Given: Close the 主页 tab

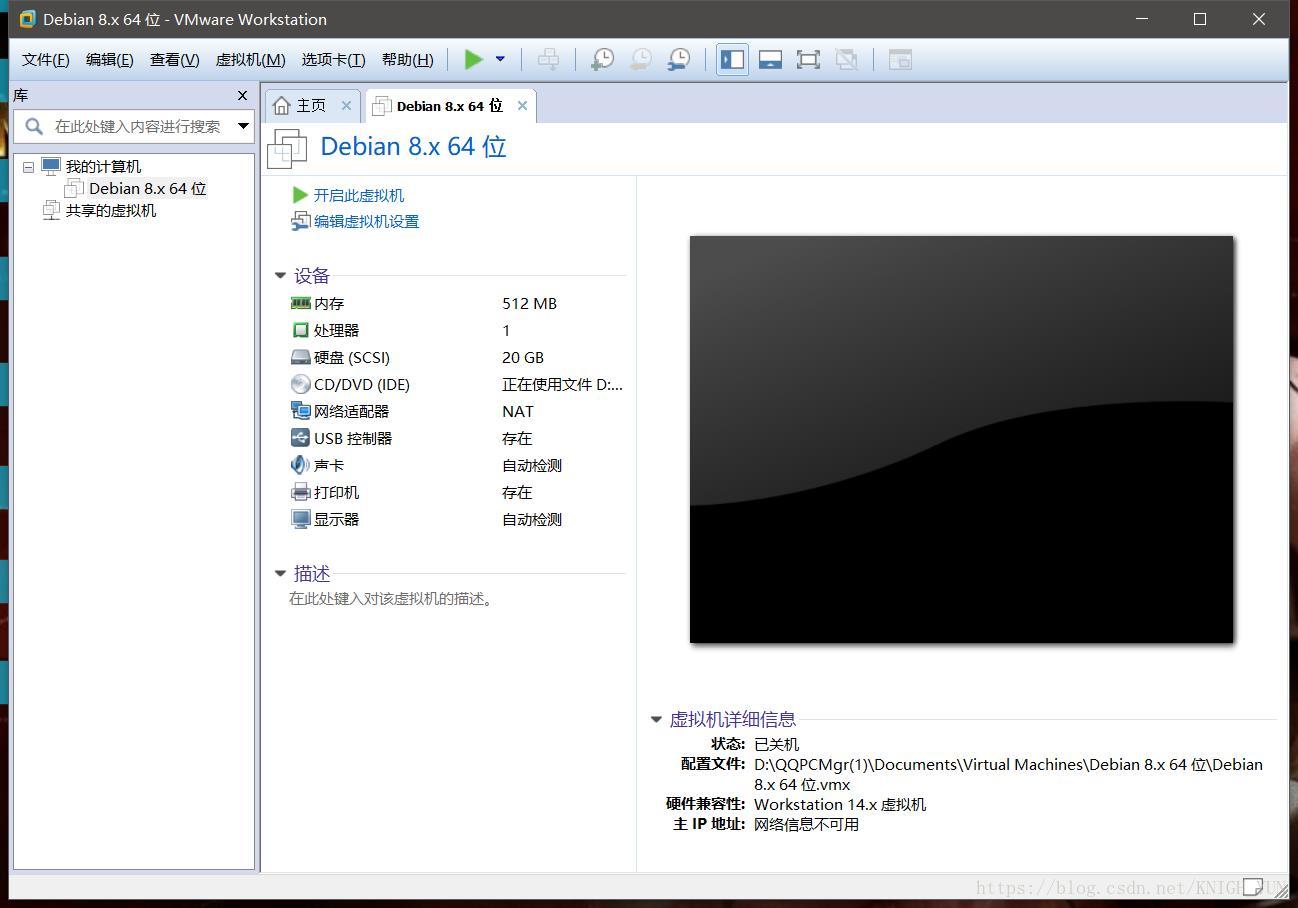Looking at the screenshot, I should click(346, 106).
